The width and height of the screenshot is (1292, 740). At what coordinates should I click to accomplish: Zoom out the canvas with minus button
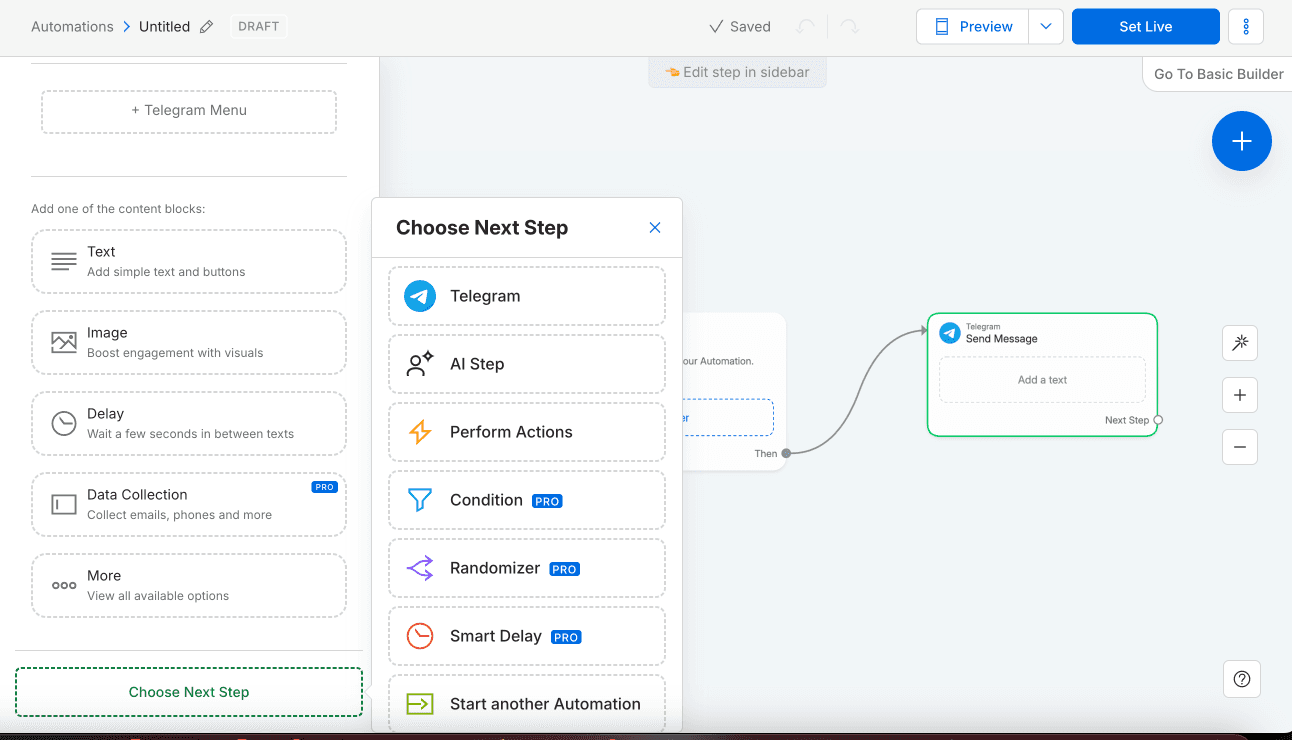1240,447
